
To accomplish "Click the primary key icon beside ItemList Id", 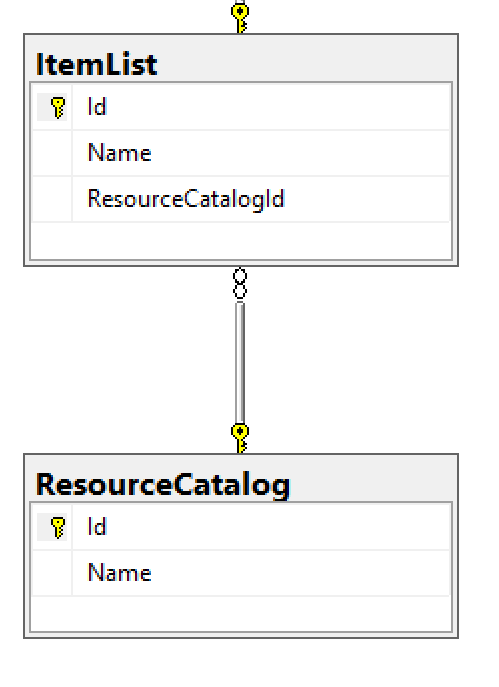I will [58, 107].
